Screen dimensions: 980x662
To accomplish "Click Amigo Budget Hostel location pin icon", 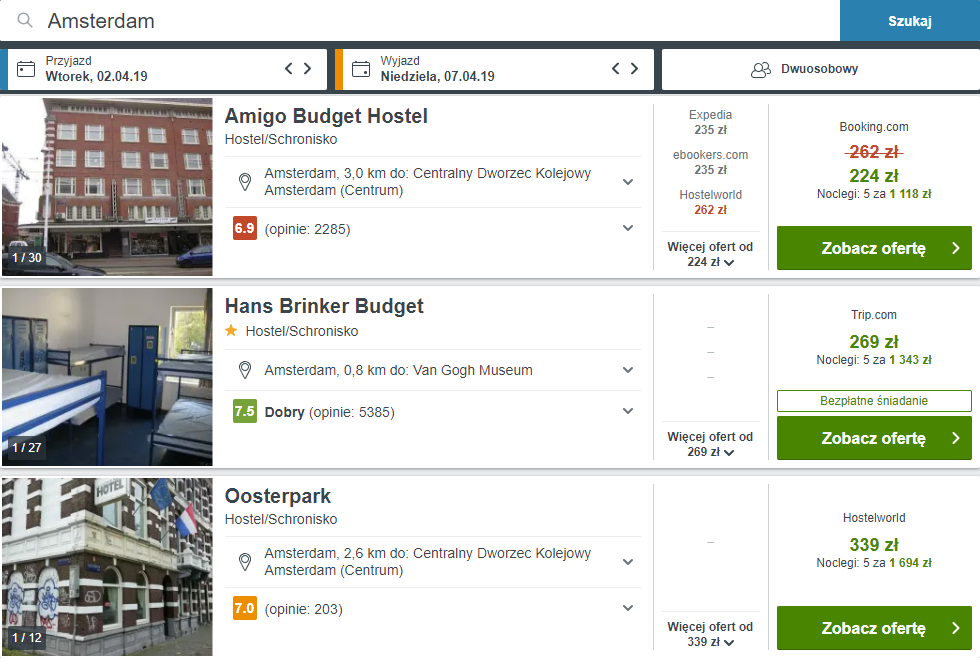I will (x=245, y=182).
